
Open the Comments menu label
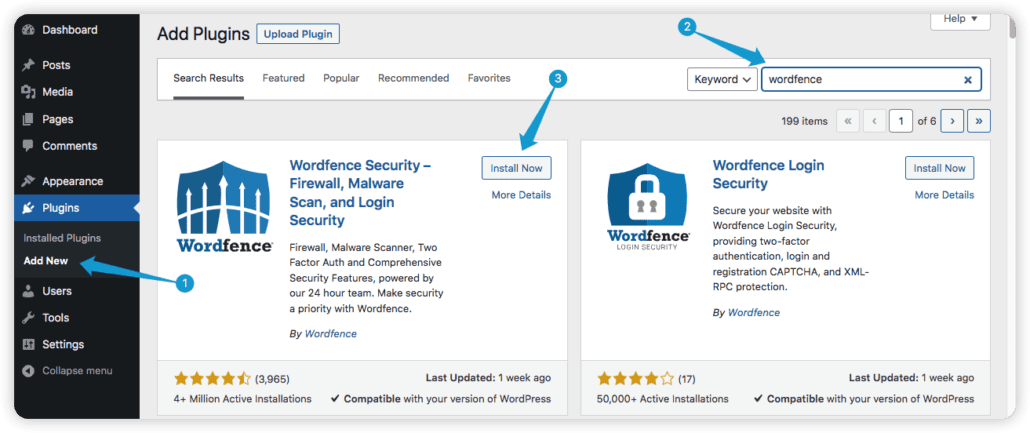pyautogui.click(x=70, y=146)
